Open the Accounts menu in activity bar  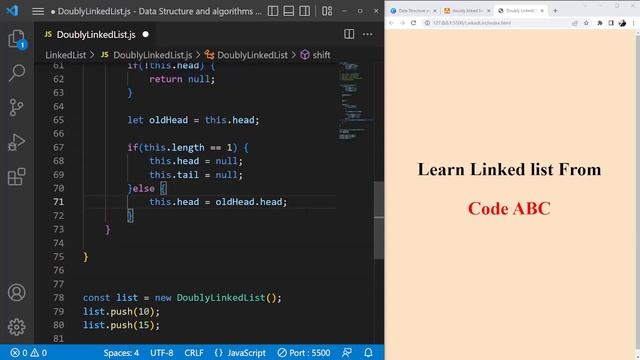(x=16, y=293)
